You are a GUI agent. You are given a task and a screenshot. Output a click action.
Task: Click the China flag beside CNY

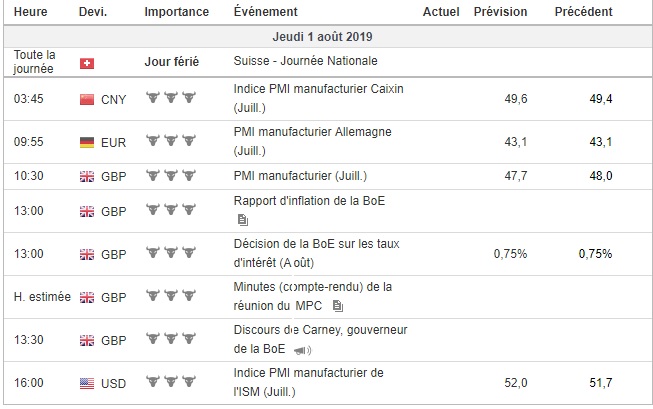[86, 99]
